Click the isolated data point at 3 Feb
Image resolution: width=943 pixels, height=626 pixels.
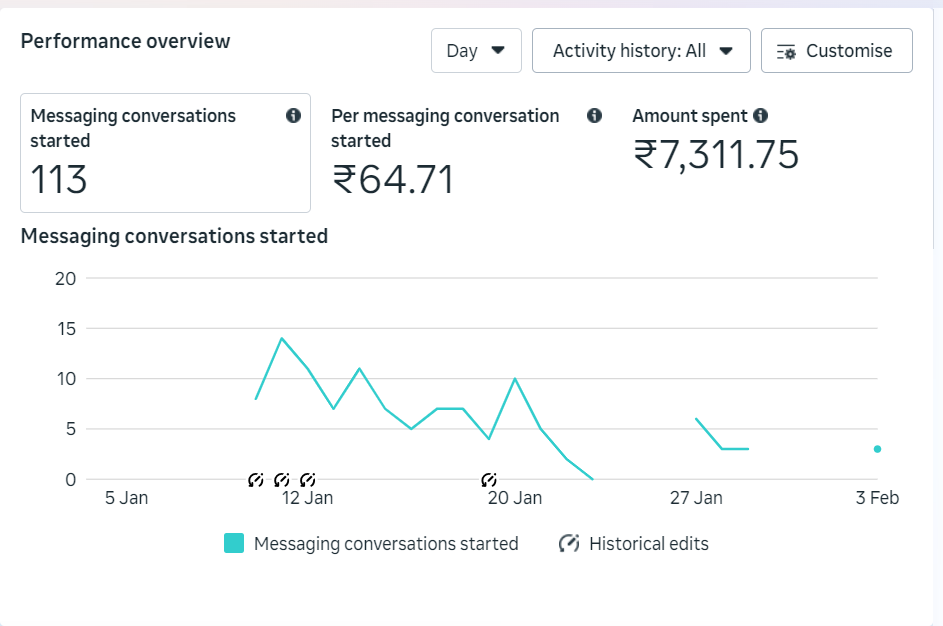coord(877,449)
